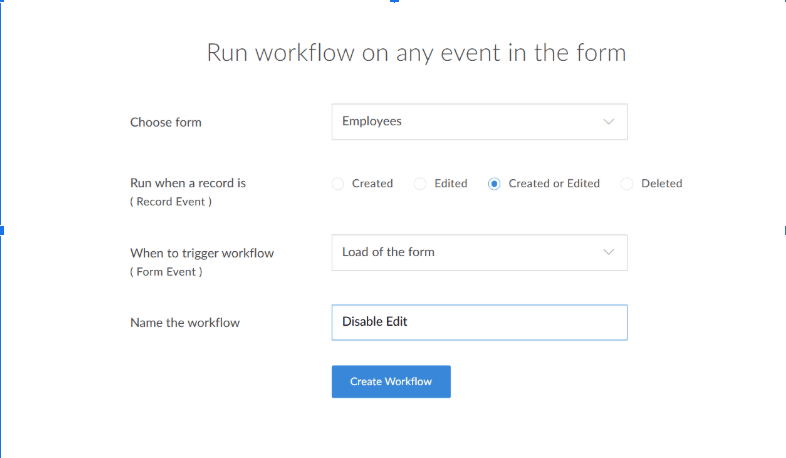Click the Name the workflow label
This screenshot has height=458, width=786.
click(185, 323)
